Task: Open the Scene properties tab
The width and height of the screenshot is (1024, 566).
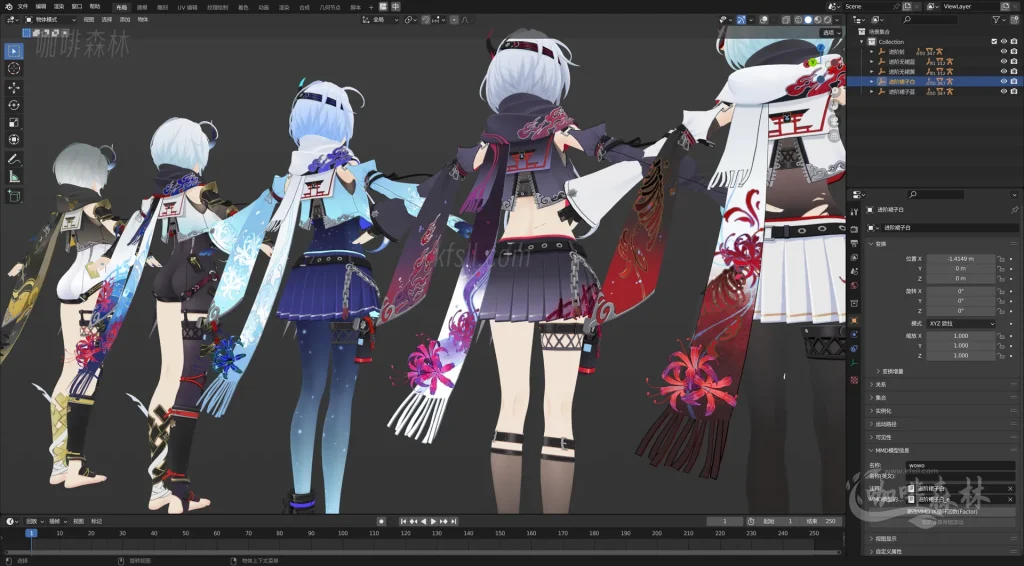Action: 854,272
